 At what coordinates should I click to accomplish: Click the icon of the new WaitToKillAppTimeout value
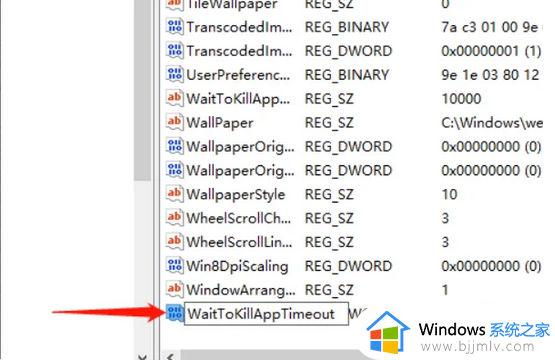click(175, 313)
